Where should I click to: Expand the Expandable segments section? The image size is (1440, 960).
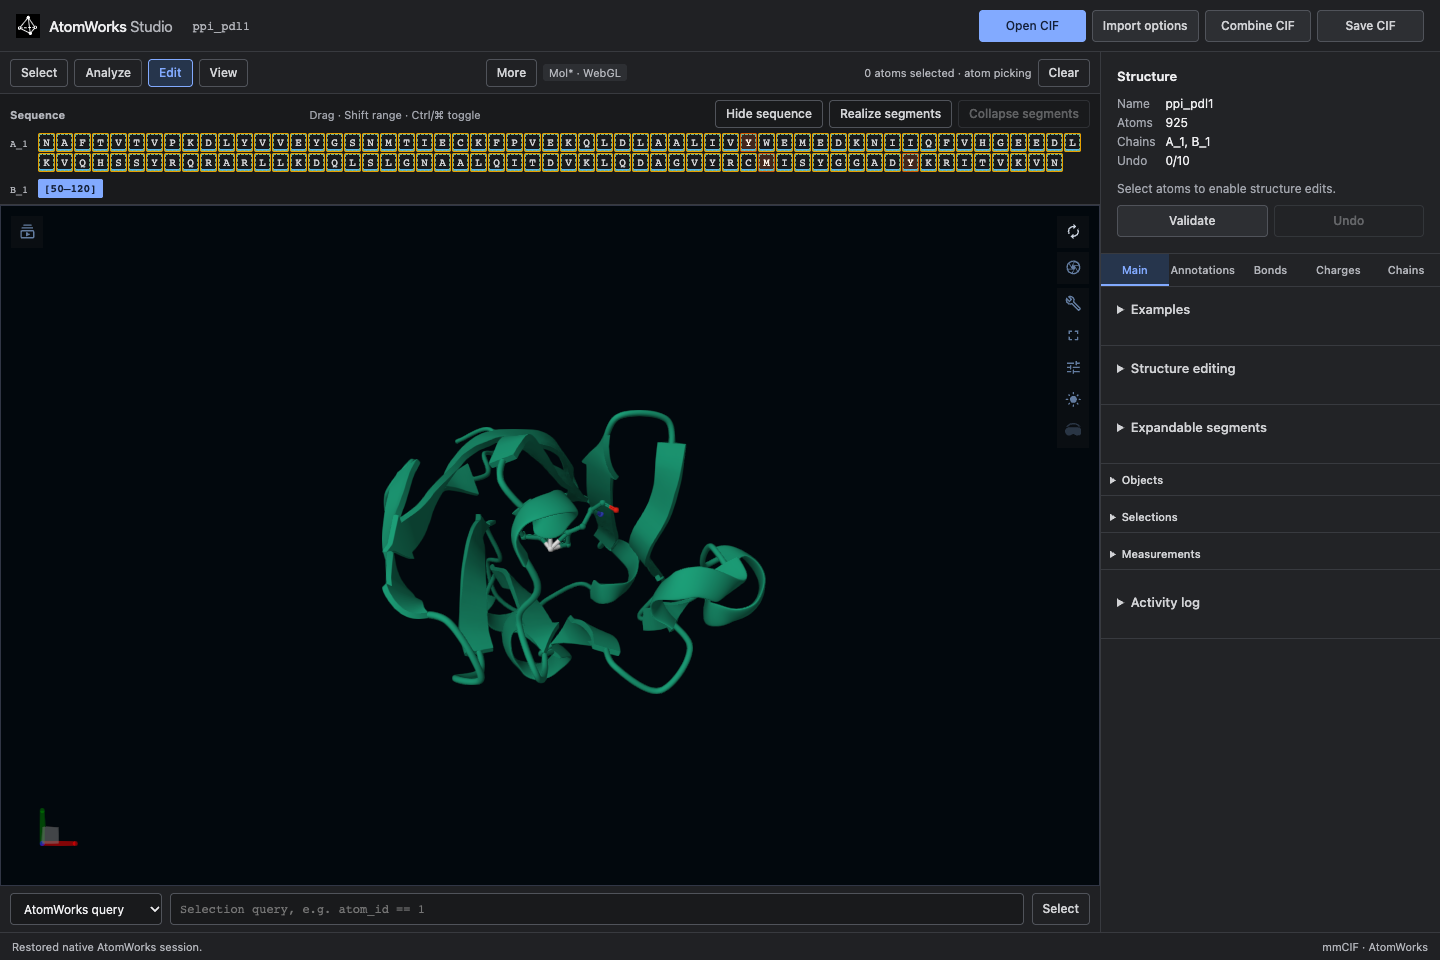pyautogui.click(x=1270, y=428)
